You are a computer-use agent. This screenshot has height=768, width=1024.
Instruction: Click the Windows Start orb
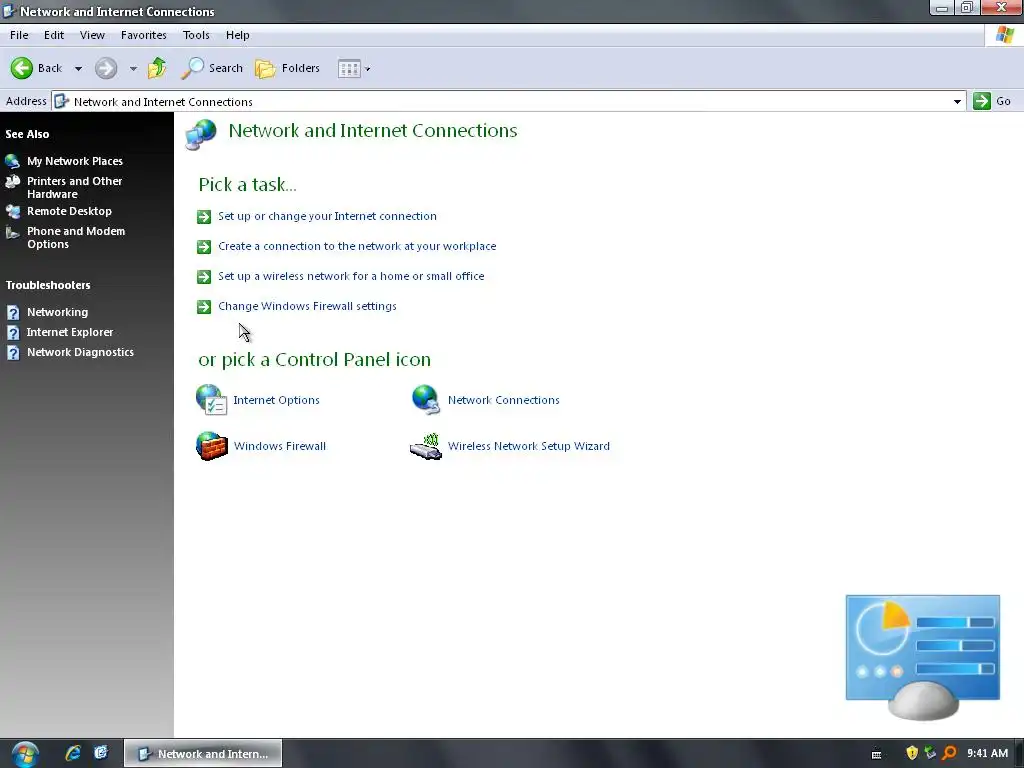(25, 754)
